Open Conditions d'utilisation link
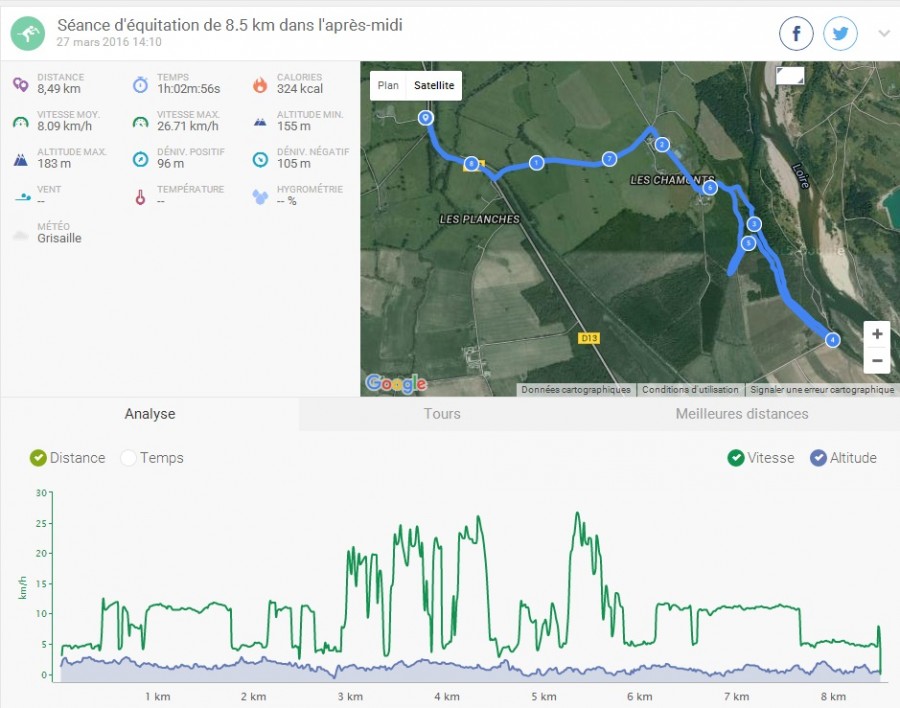Screen dimensions: 900x708 click(690, 390)
